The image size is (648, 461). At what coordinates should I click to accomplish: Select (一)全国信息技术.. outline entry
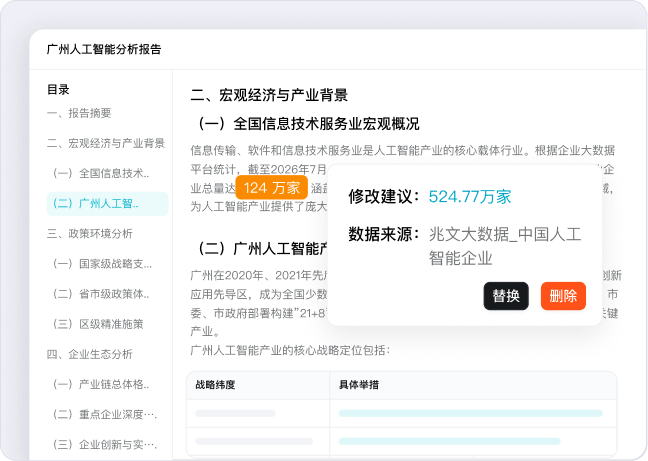coord(101,173)
